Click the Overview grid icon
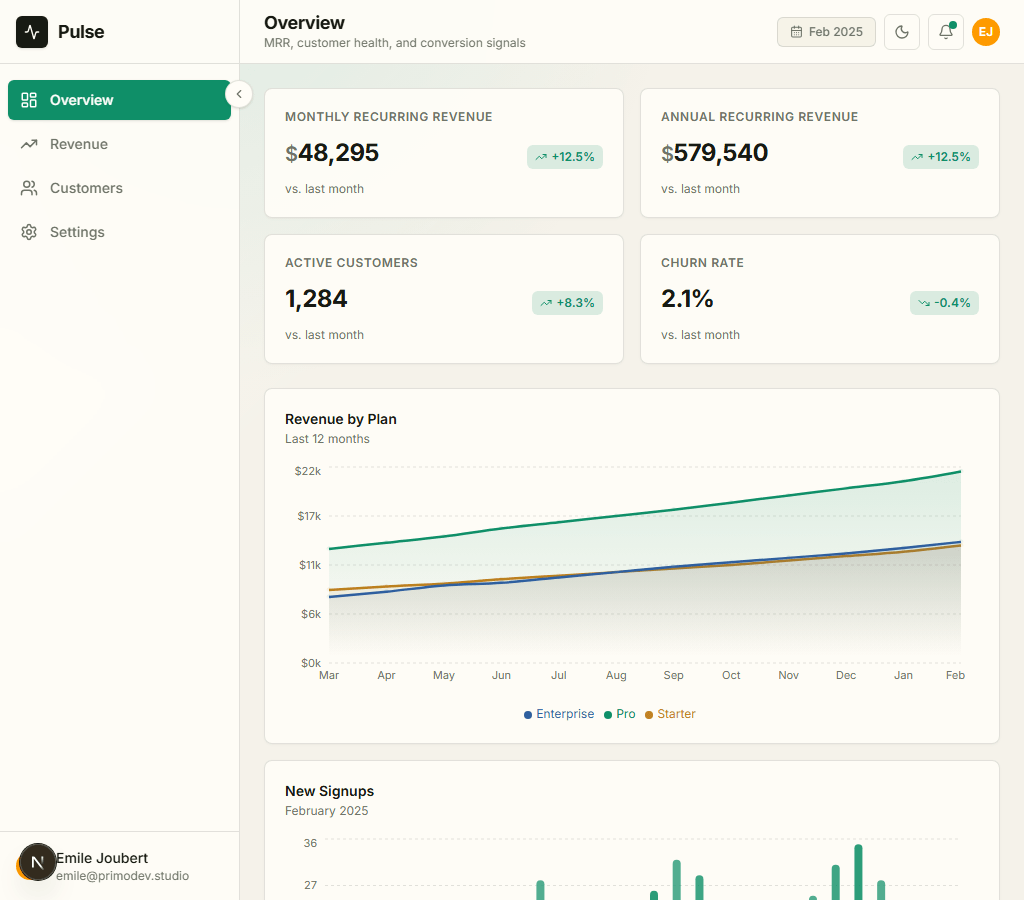The image size is (1024, 900). click(29, 100)
